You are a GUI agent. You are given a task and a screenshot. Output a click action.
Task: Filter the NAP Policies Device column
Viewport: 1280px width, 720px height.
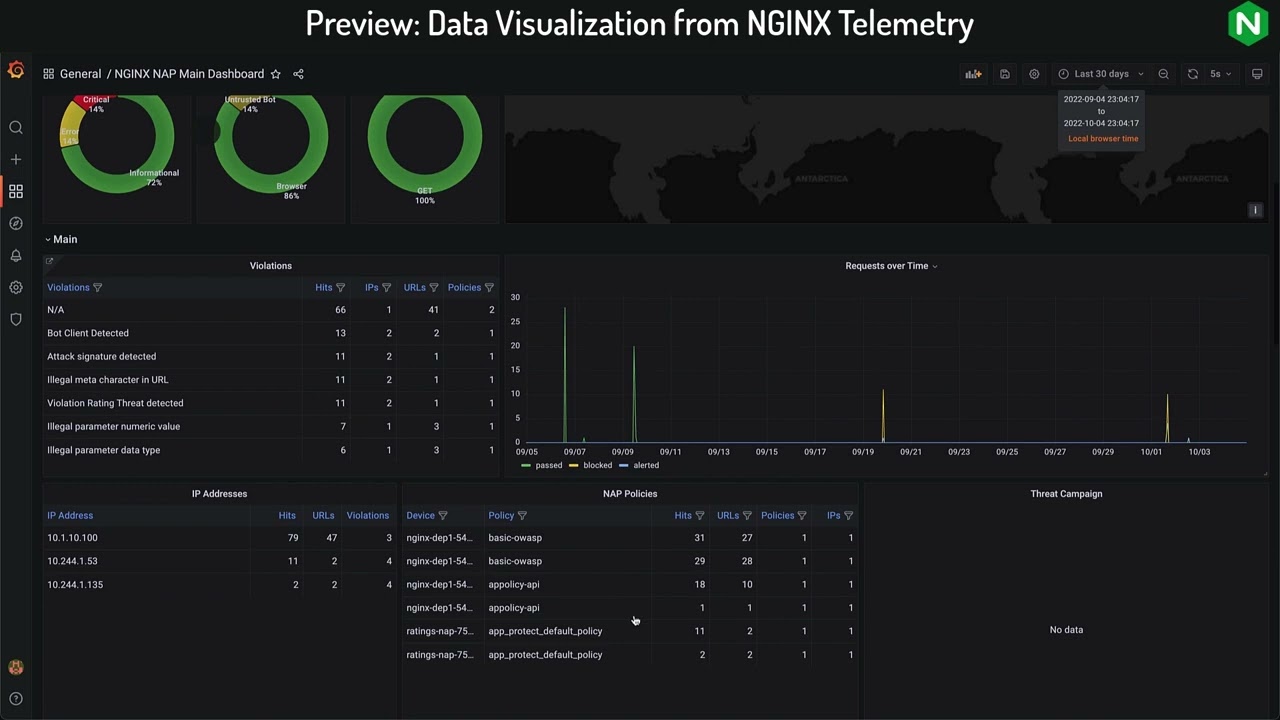pos(443,516)
